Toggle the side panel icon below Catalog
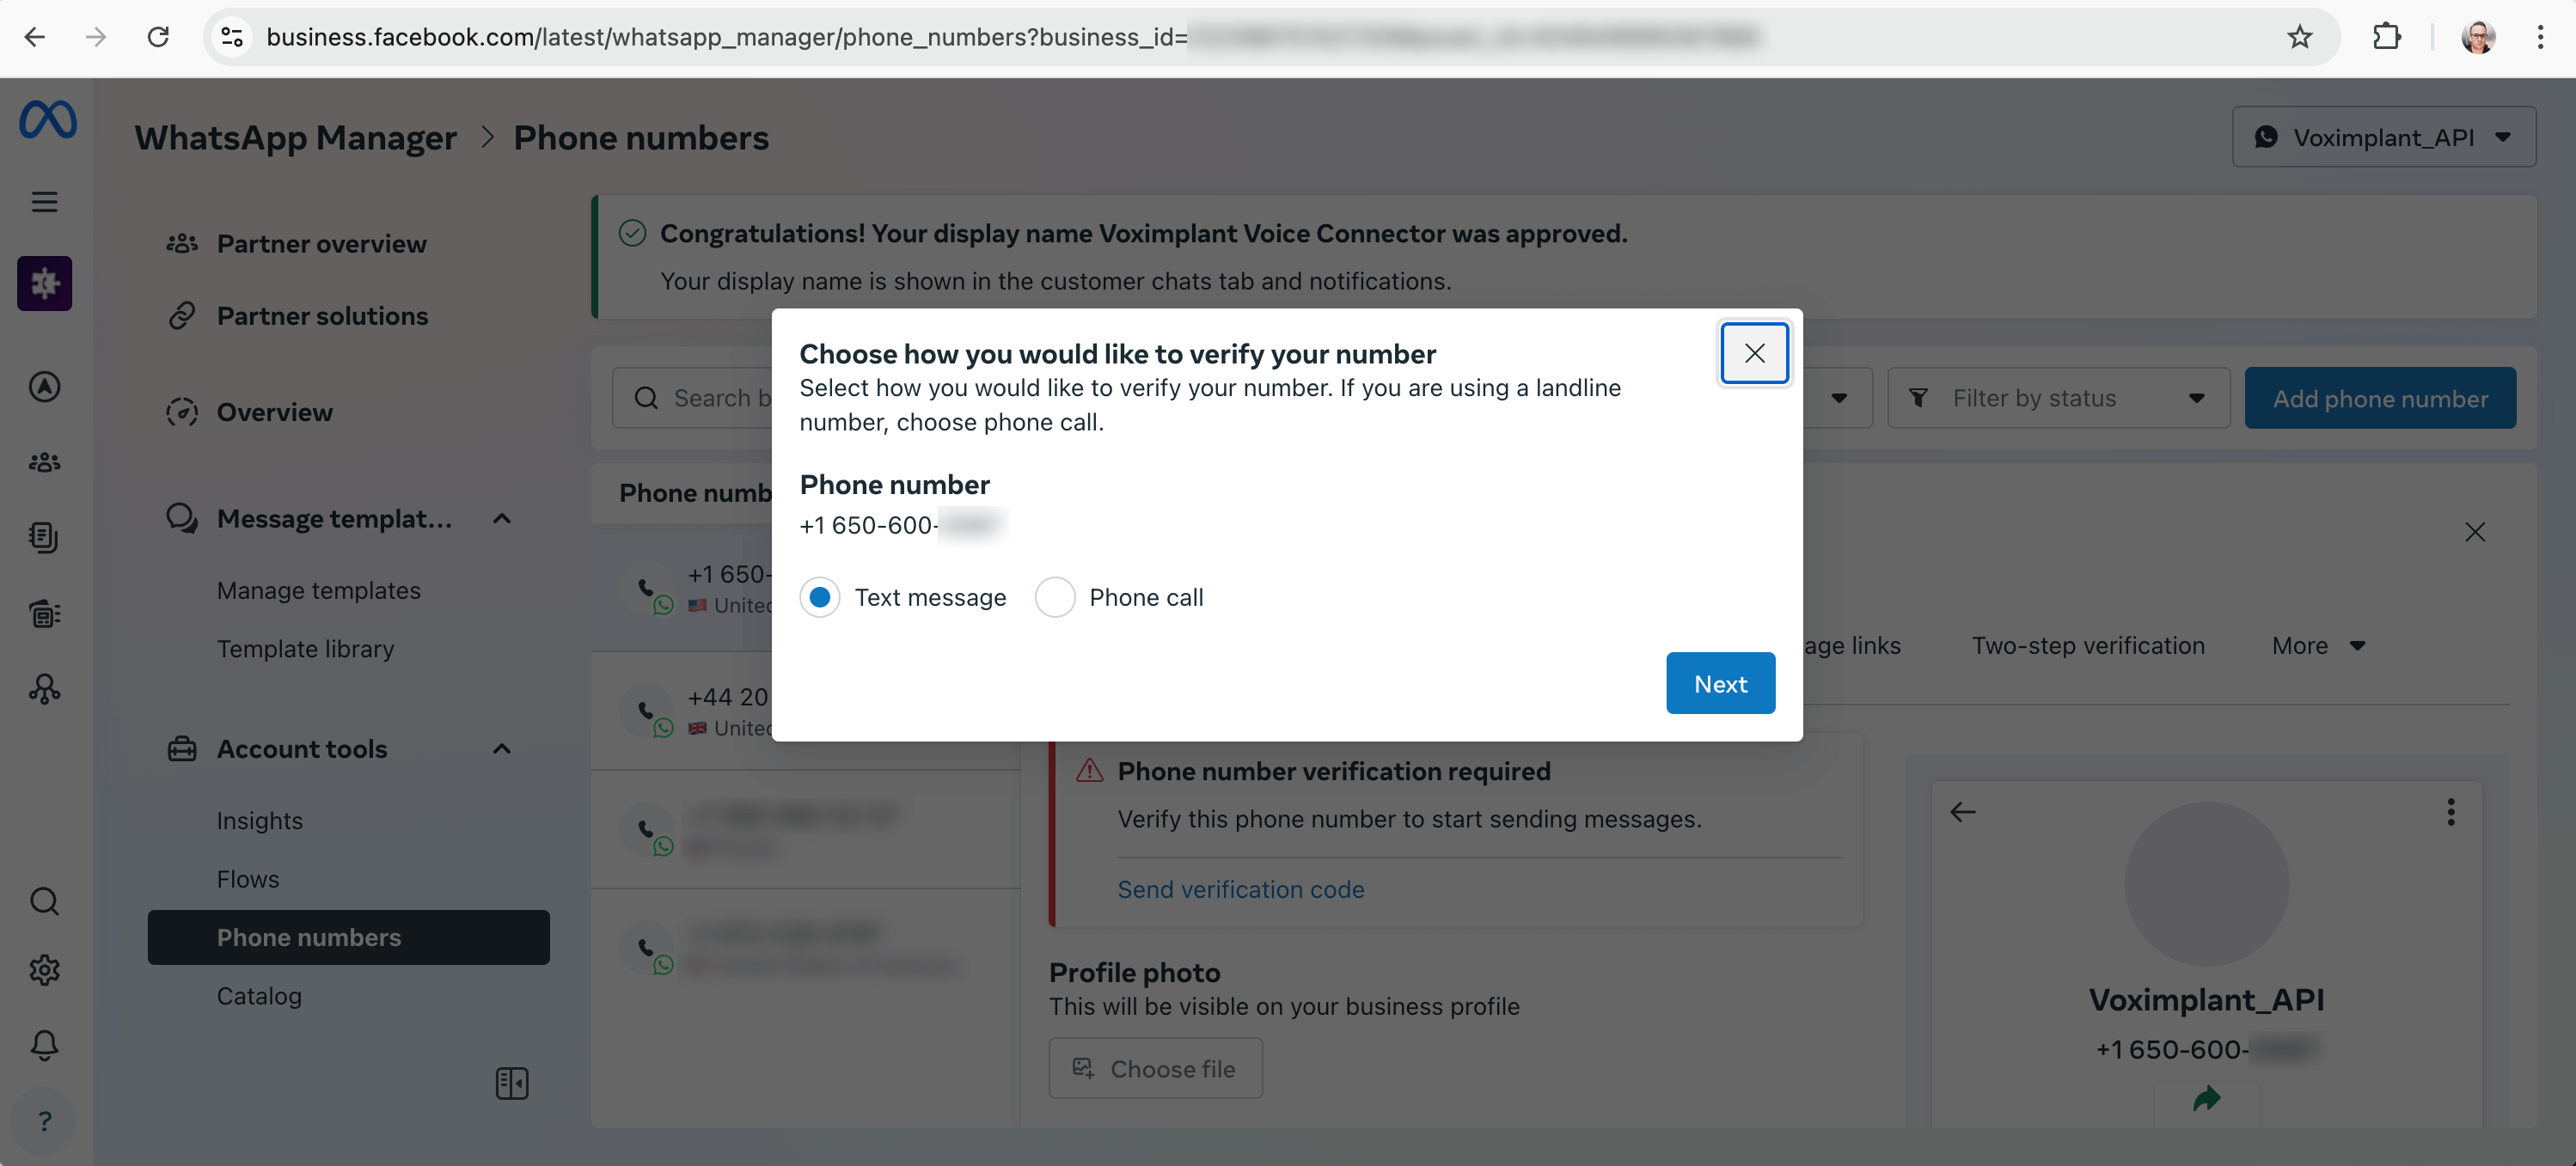This screenshot has height=1166, width=2576. [511, 1082]
